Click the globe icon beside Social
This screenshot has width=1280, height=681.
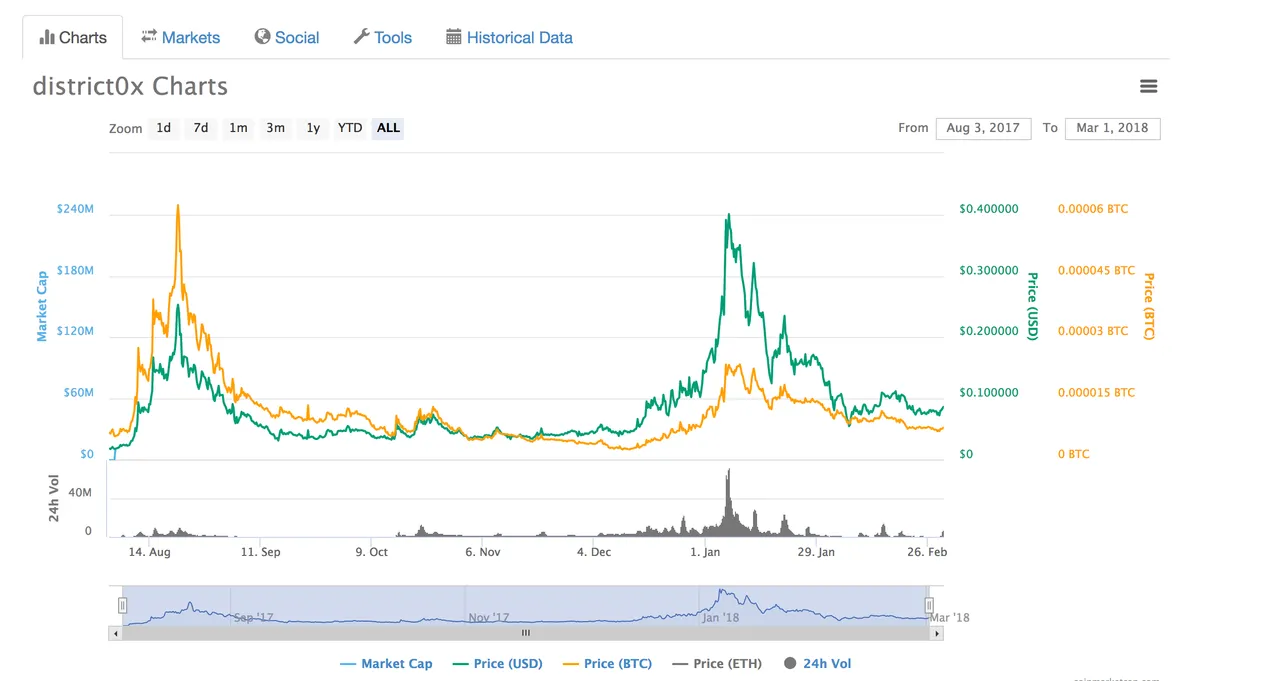(263, 36)
